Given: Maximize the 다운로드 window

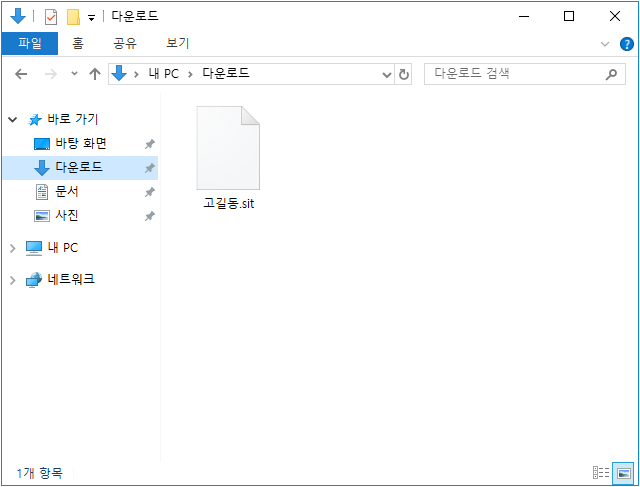Looking at the screenshot, I should pyautogui.click(x=569, y=16).
